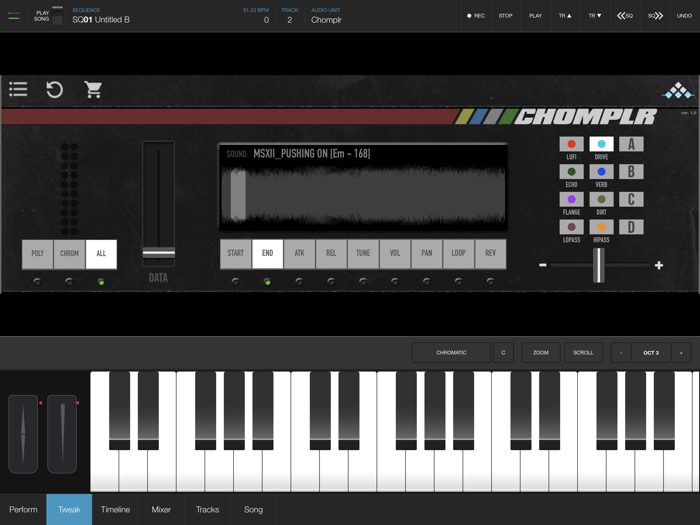Switch to the Mixer tab

pyautogui.click(x=161, y=509)
